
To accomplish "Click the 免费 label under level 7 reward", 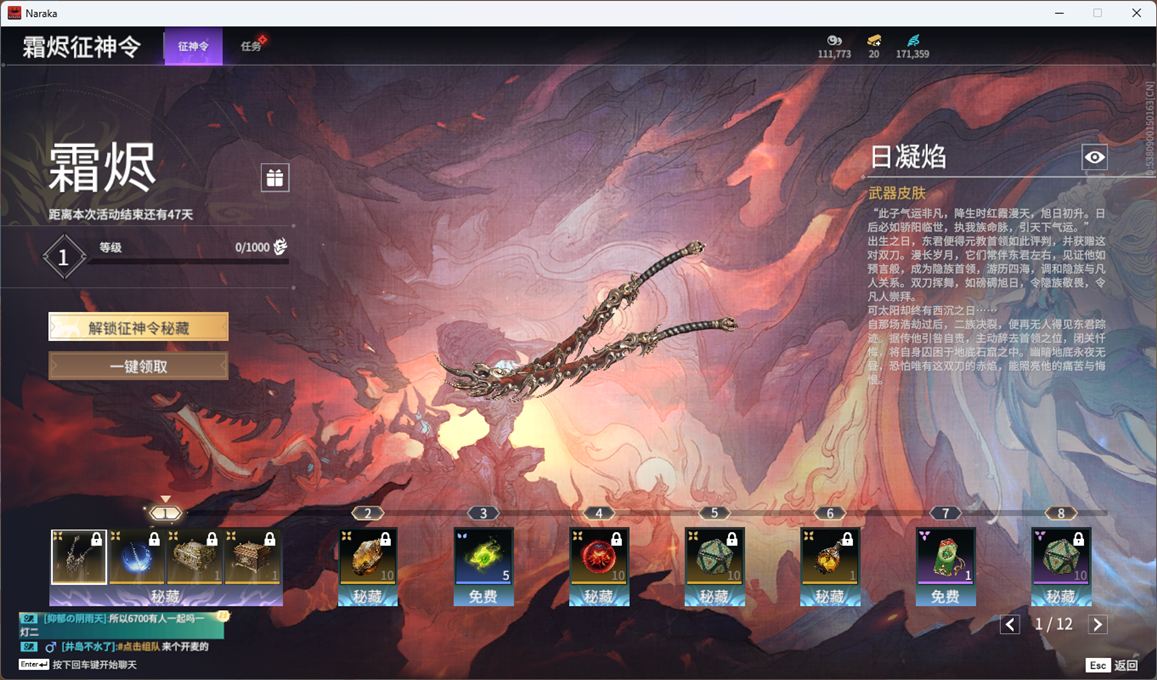I will click(945, 596).
